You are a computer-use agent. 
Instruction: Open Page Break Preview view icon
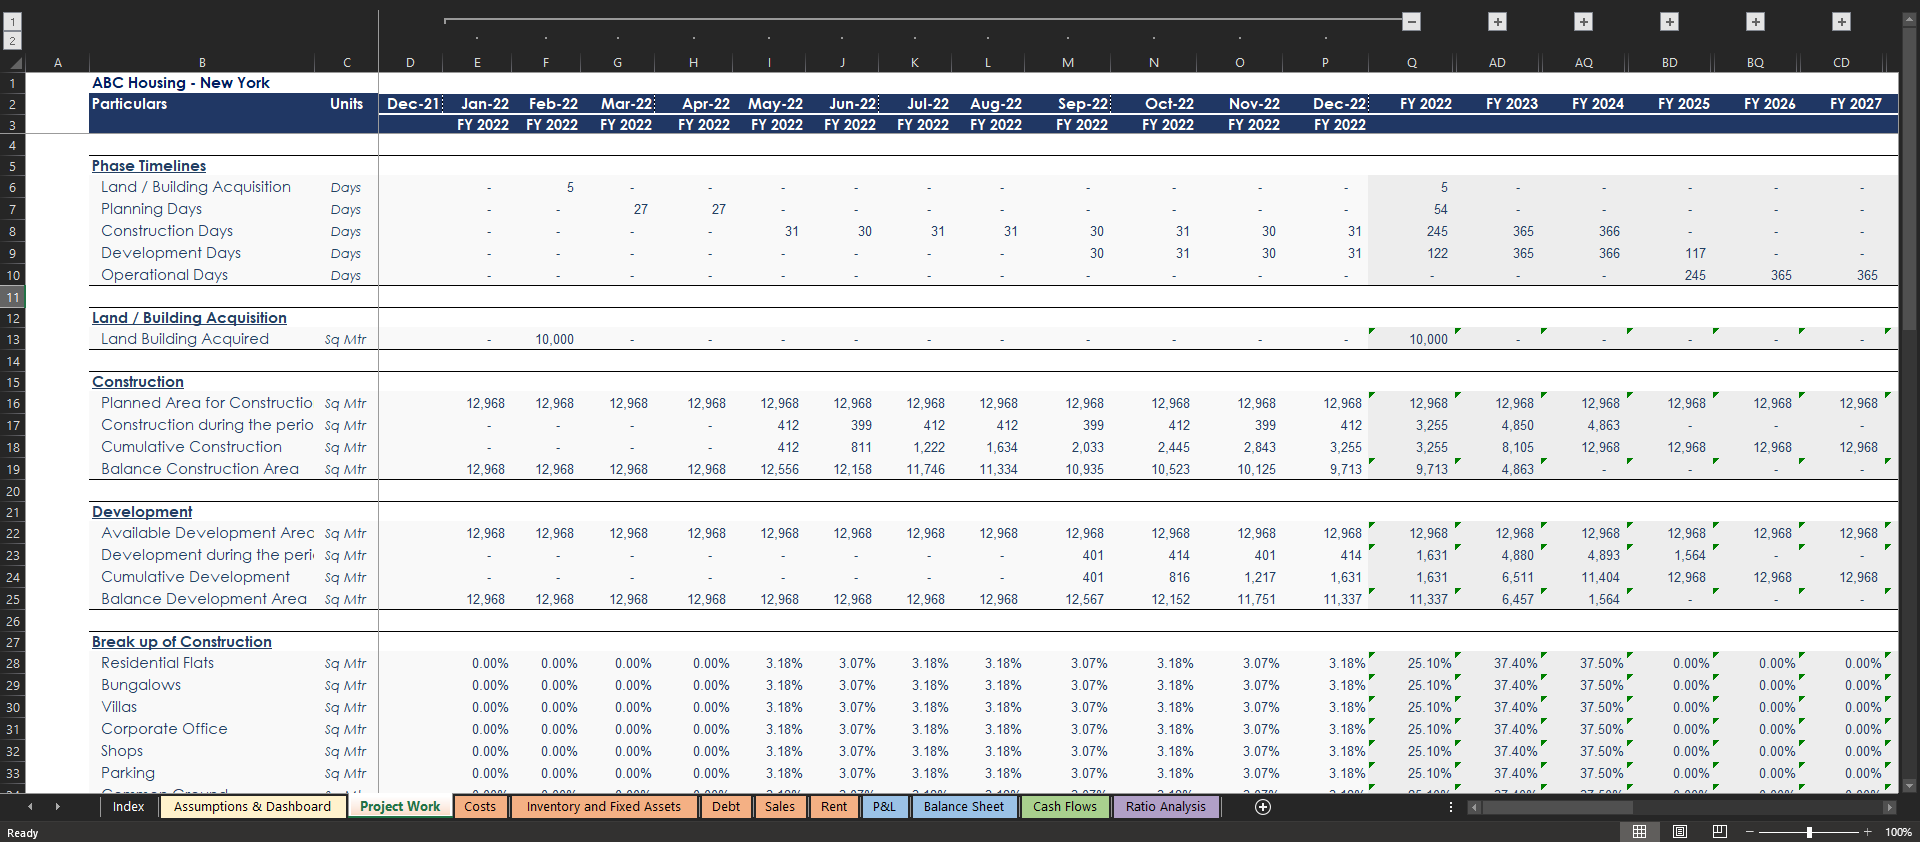click(1720, 832)
